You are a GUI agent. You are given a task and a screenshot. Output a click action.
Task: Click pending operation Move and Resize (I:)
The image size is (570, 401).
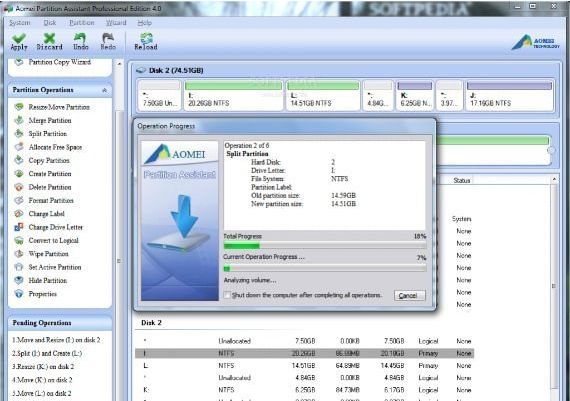(56, 340)
